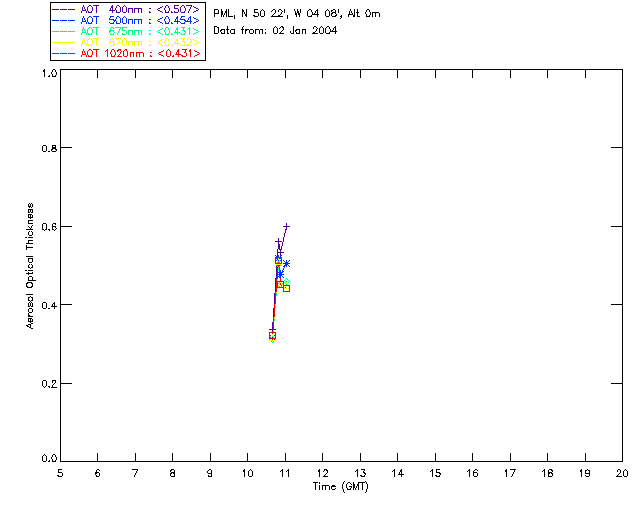Click x-axis tick label 11
640x512 pixels.
285,473
